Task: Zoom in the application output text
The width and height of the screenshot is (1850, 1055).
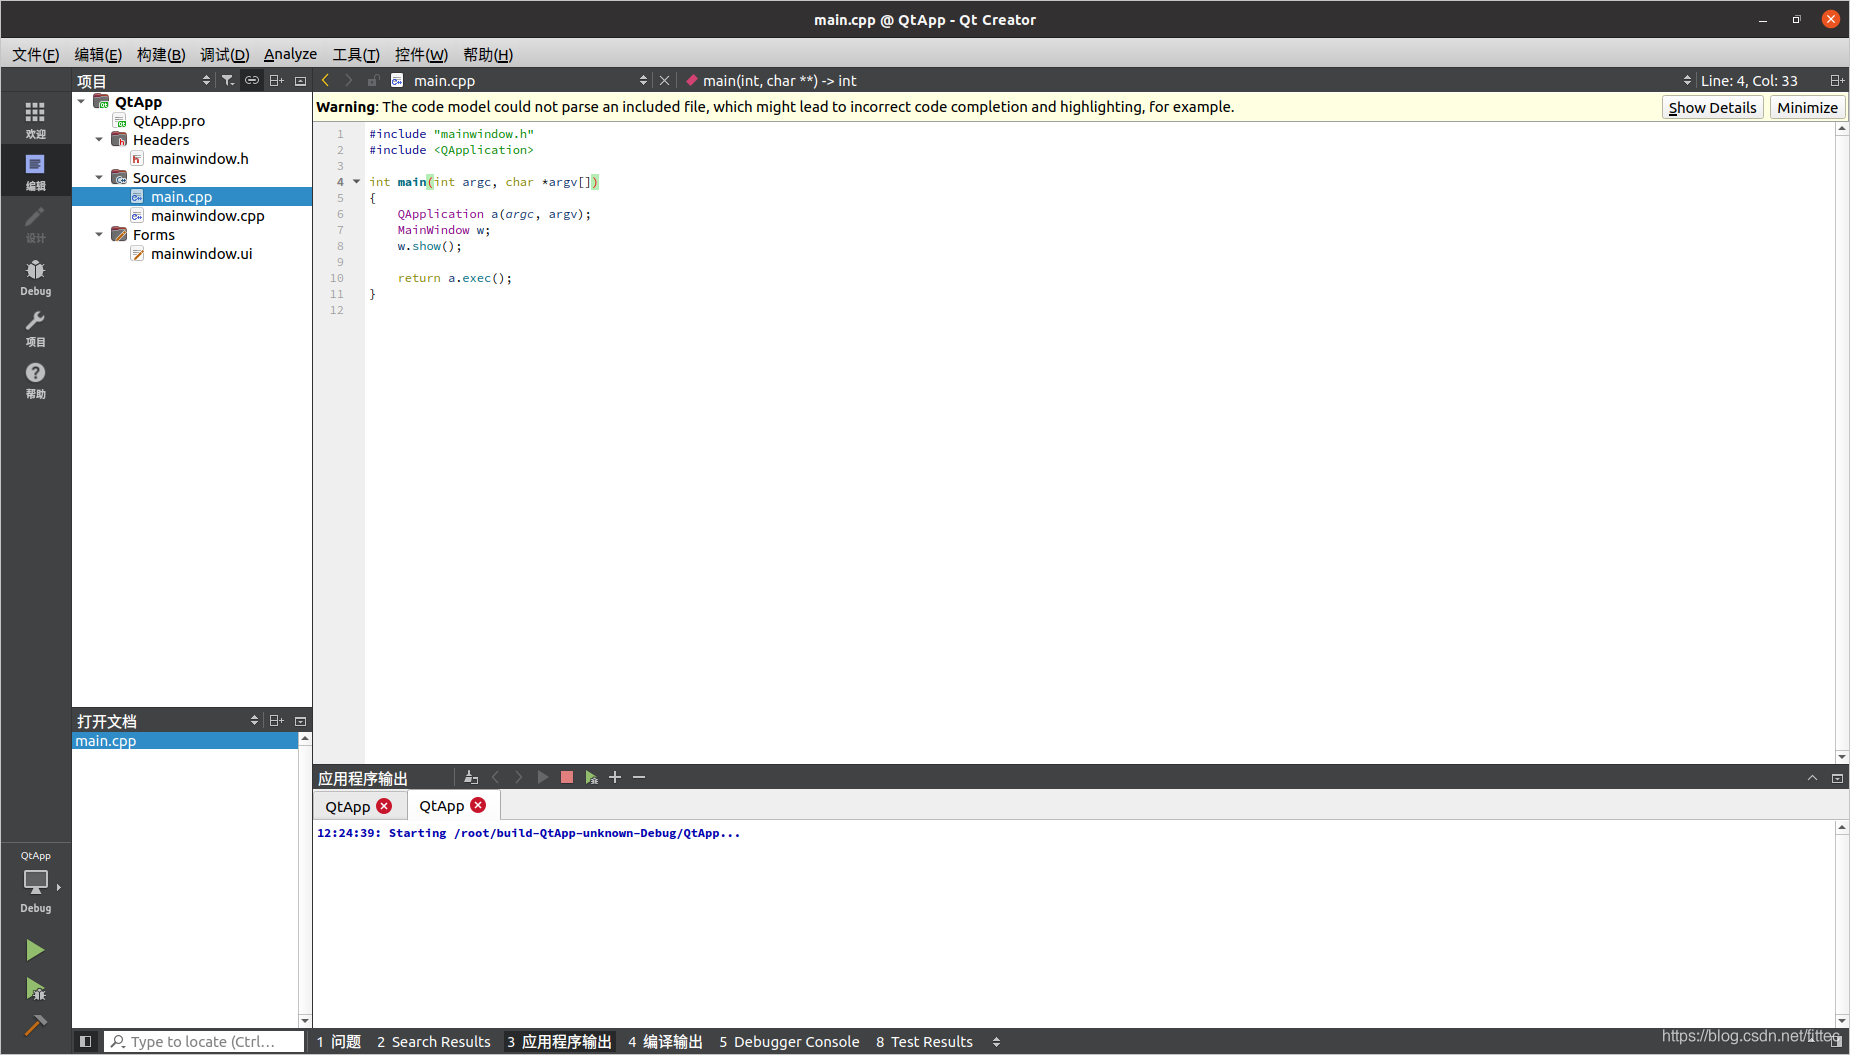Action: 615,777
